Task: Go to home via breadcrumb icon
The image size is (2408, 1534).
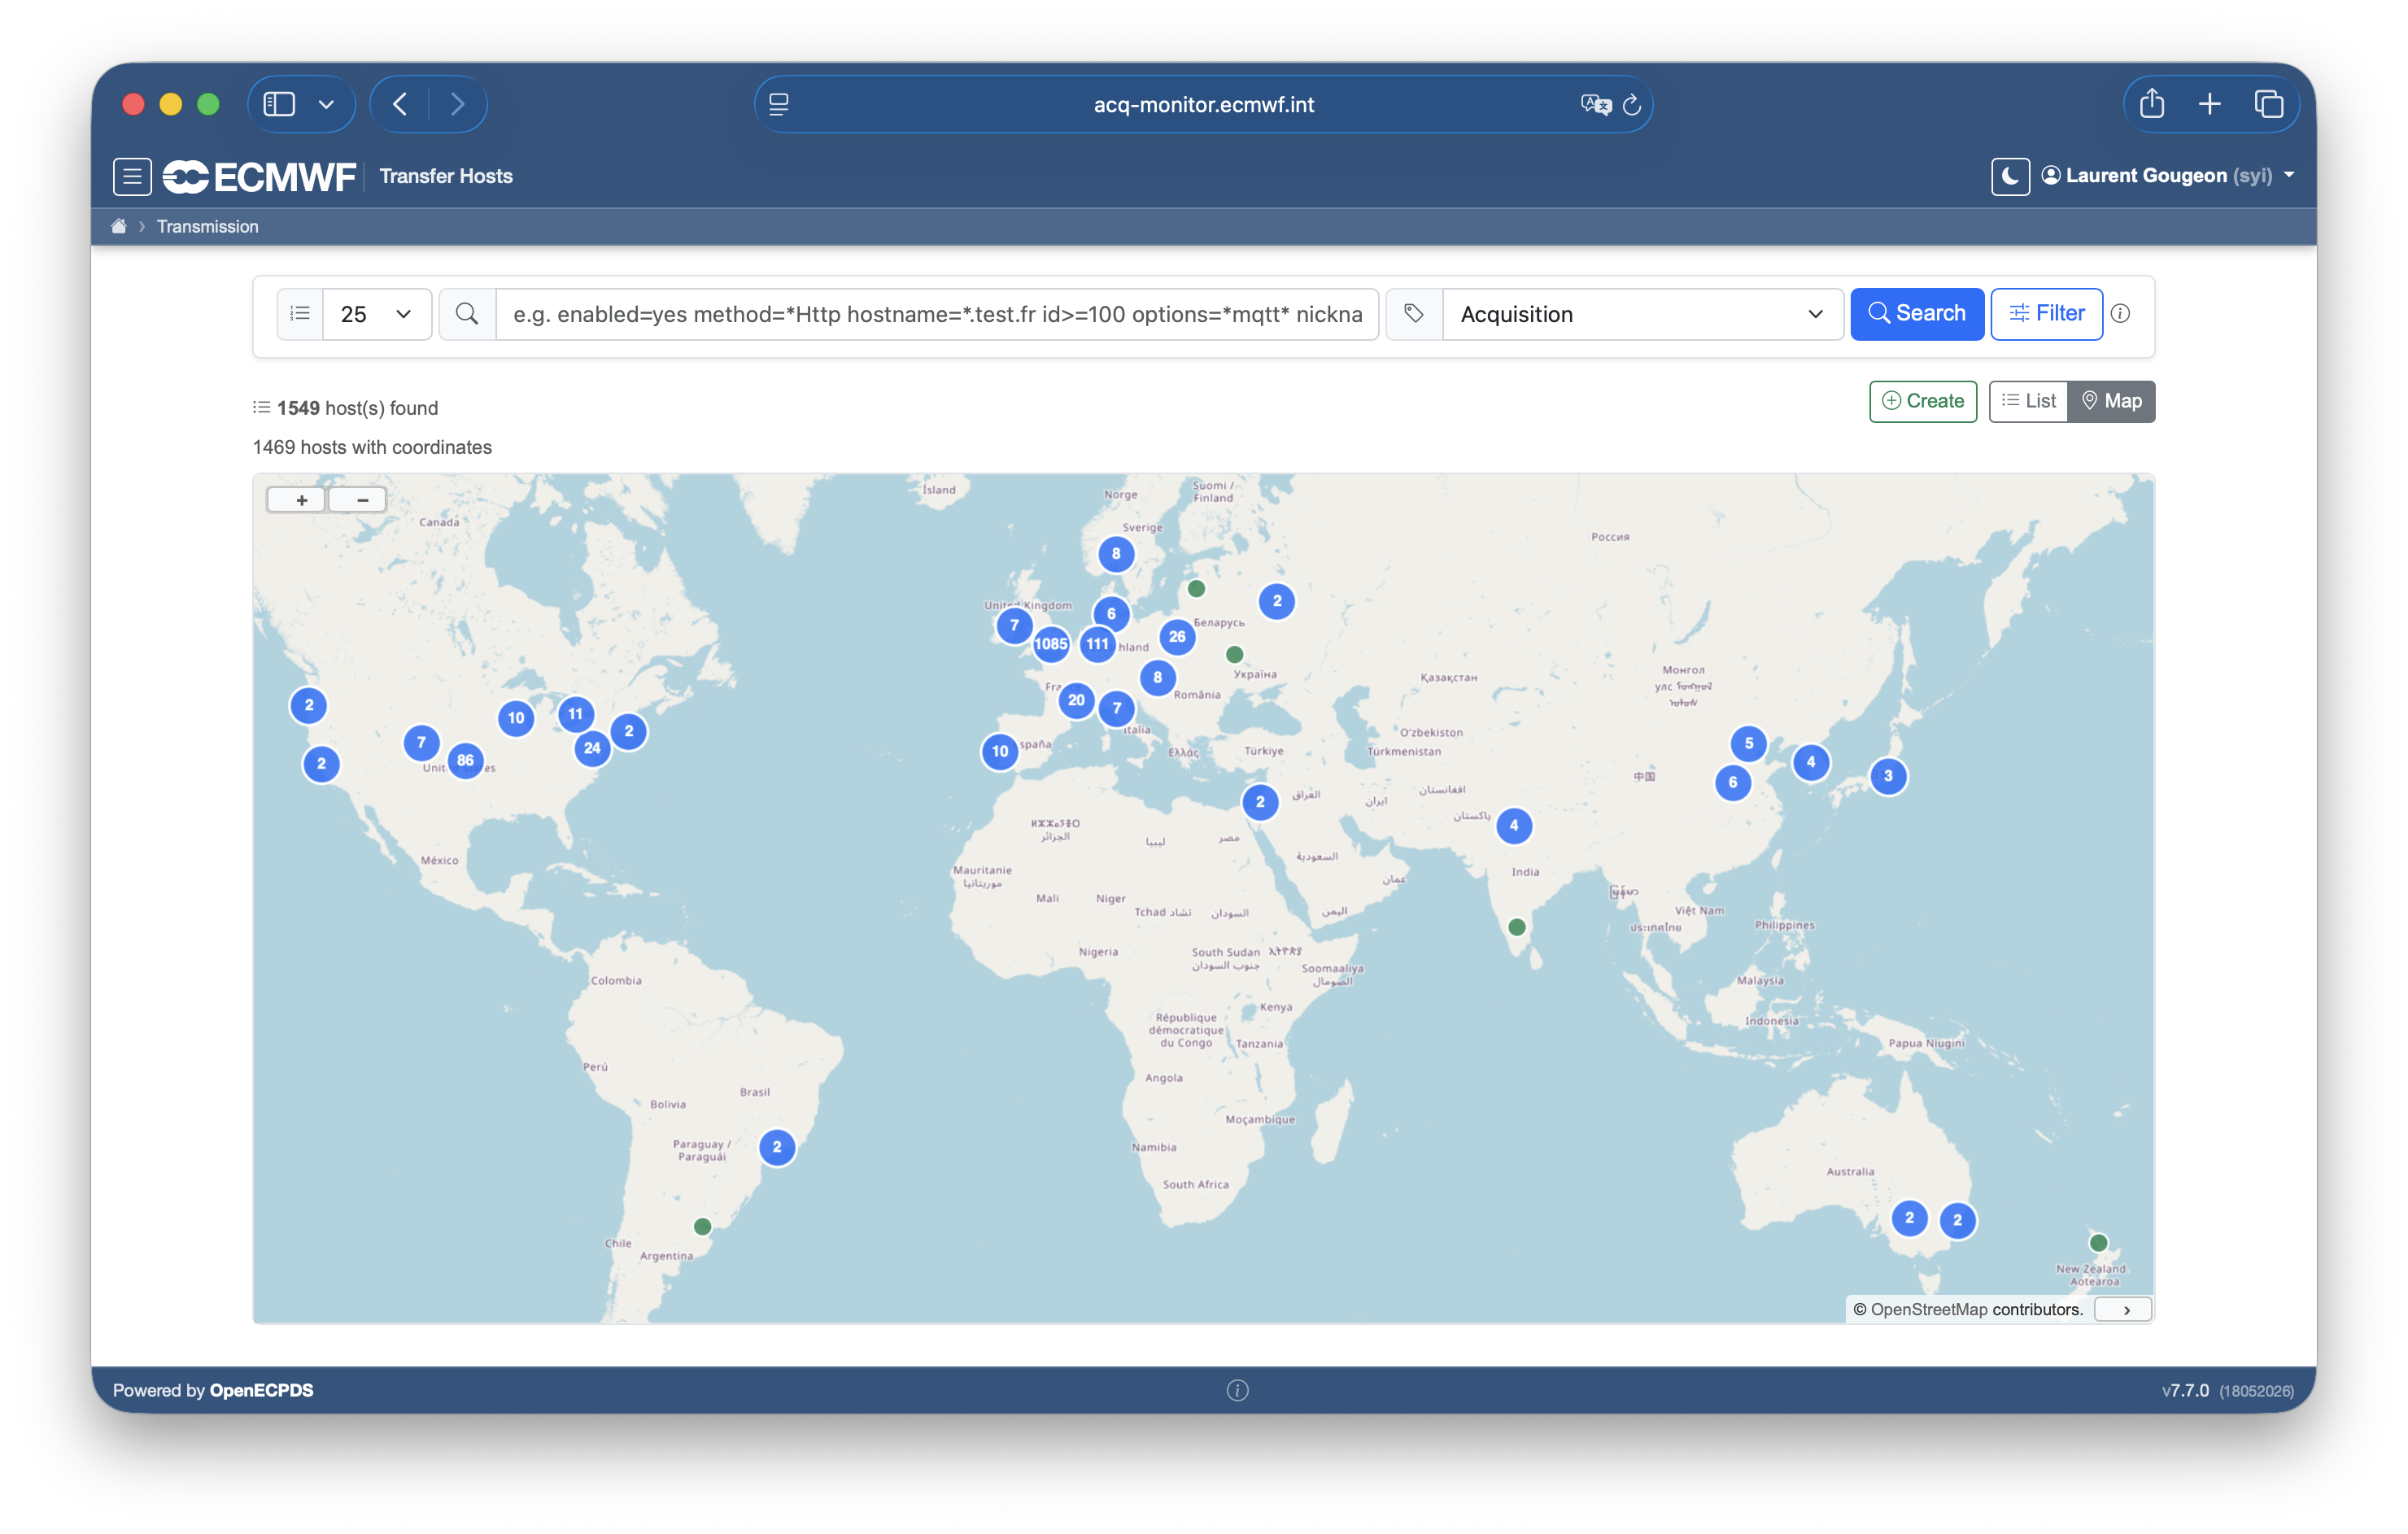Action: click(118, 226)
